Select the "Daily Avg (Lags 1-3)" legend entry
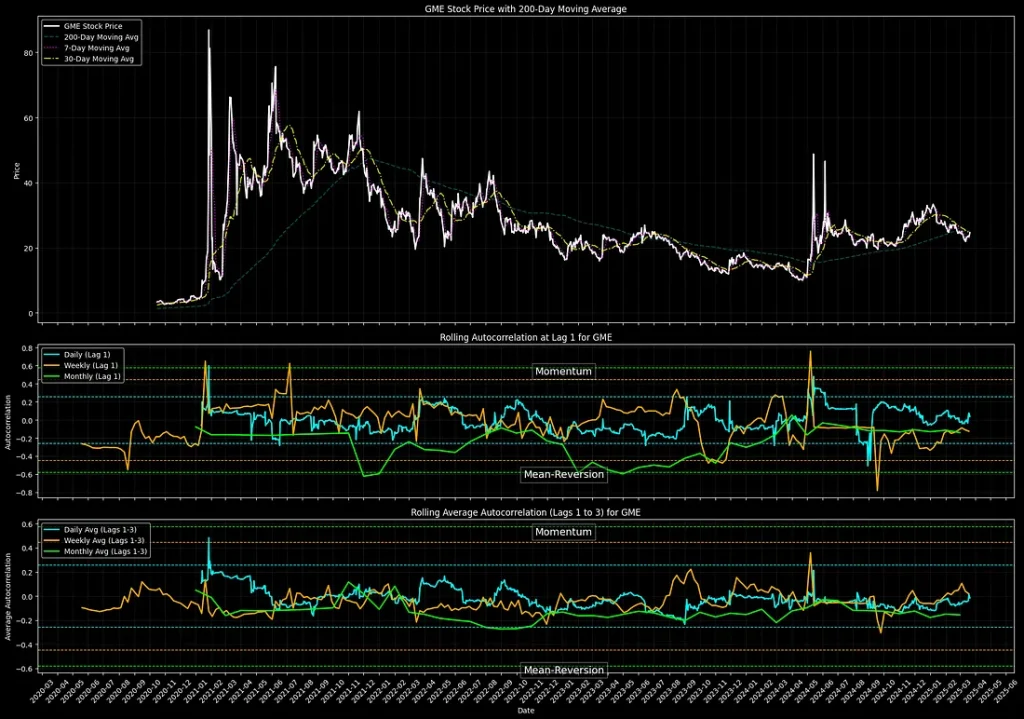 90,530
